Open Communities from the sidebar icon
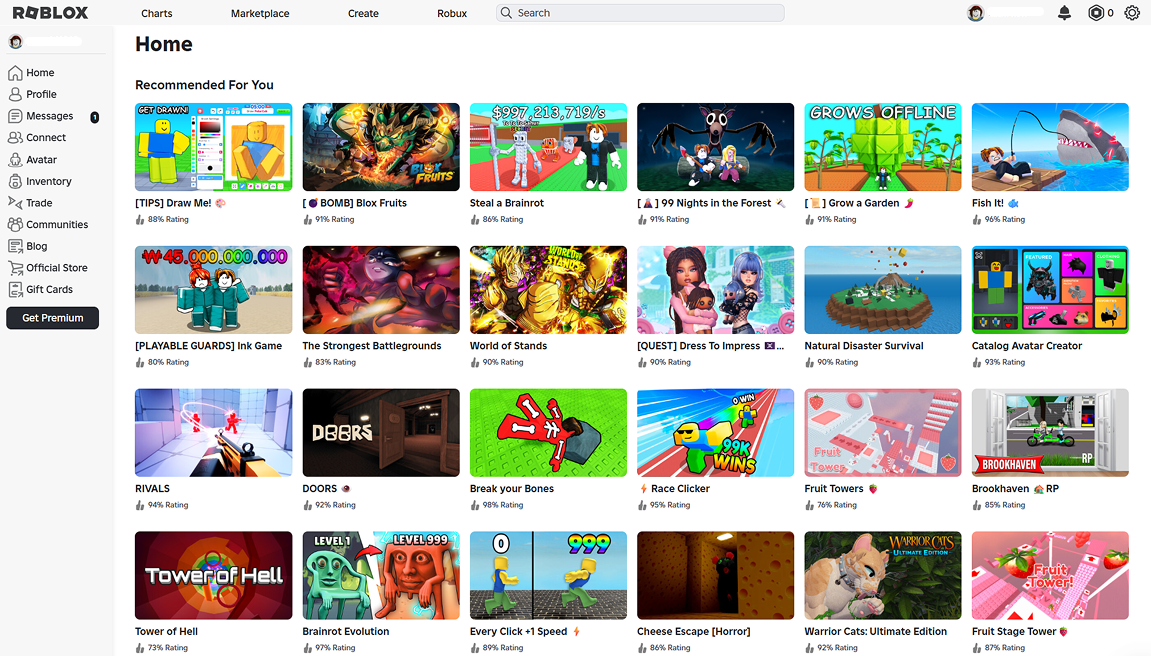1151x656 pixels. (13, 224)
